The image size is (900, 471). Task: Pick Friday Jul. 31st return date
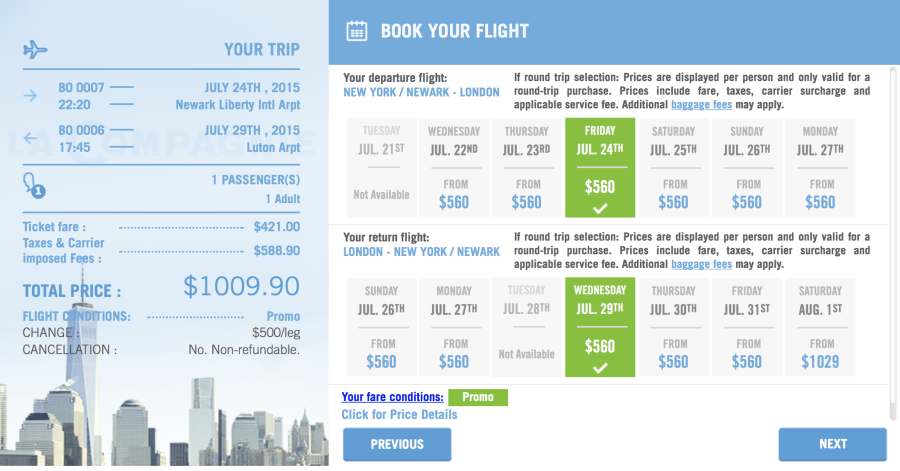[x=746, y=328]
